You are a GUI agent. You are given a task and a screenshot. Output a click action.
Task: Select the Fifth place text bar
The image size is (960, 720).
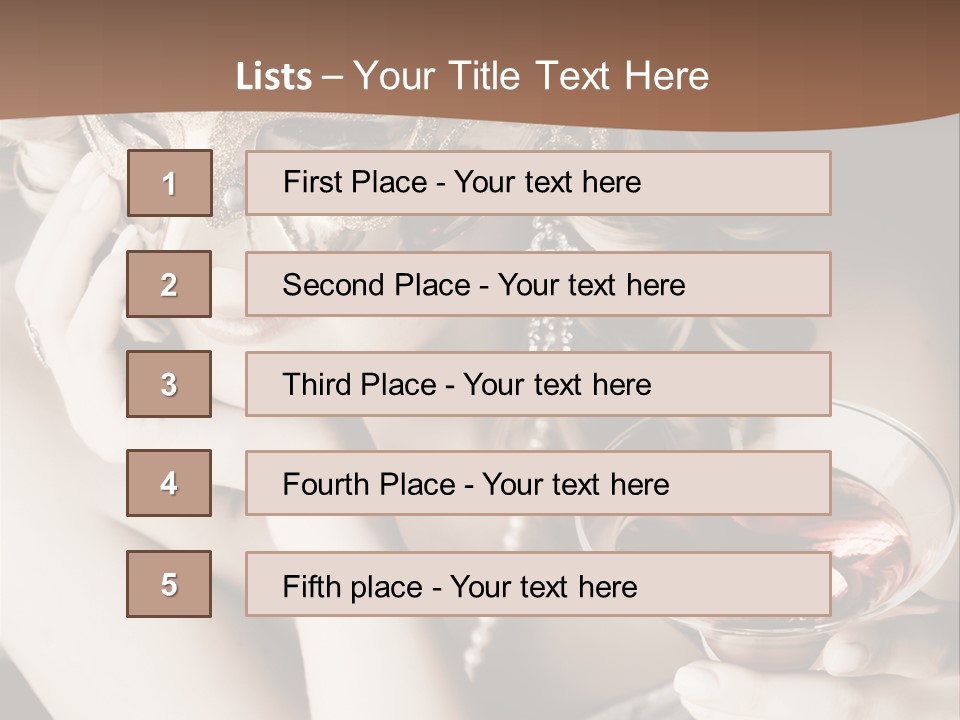point(538,584)
